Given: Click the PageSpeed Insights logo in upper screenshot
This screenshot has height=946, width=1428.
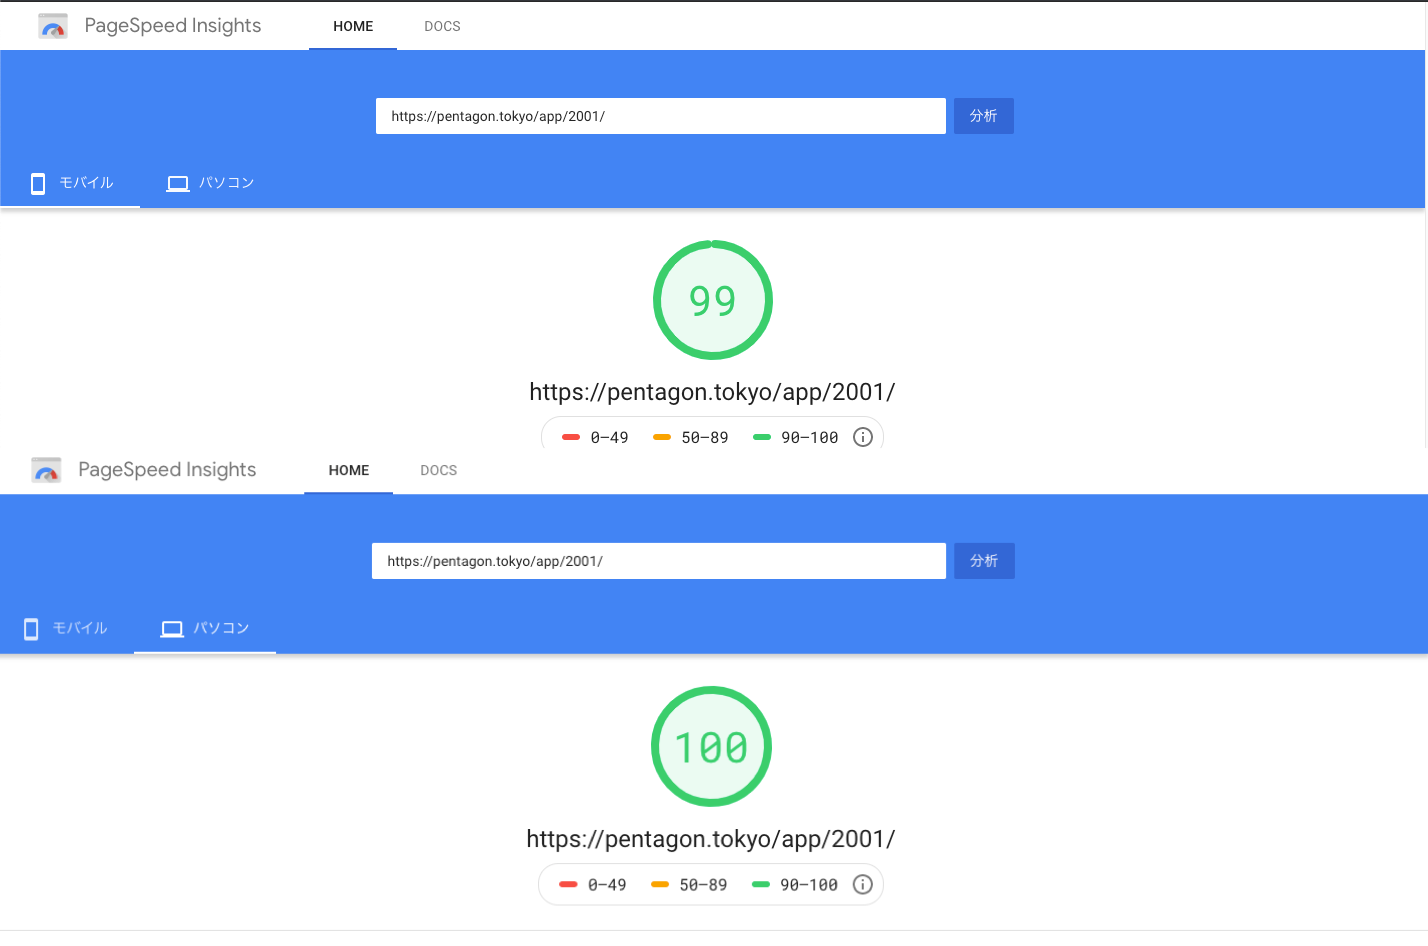Looking at the screenshot, I should 53,26.
